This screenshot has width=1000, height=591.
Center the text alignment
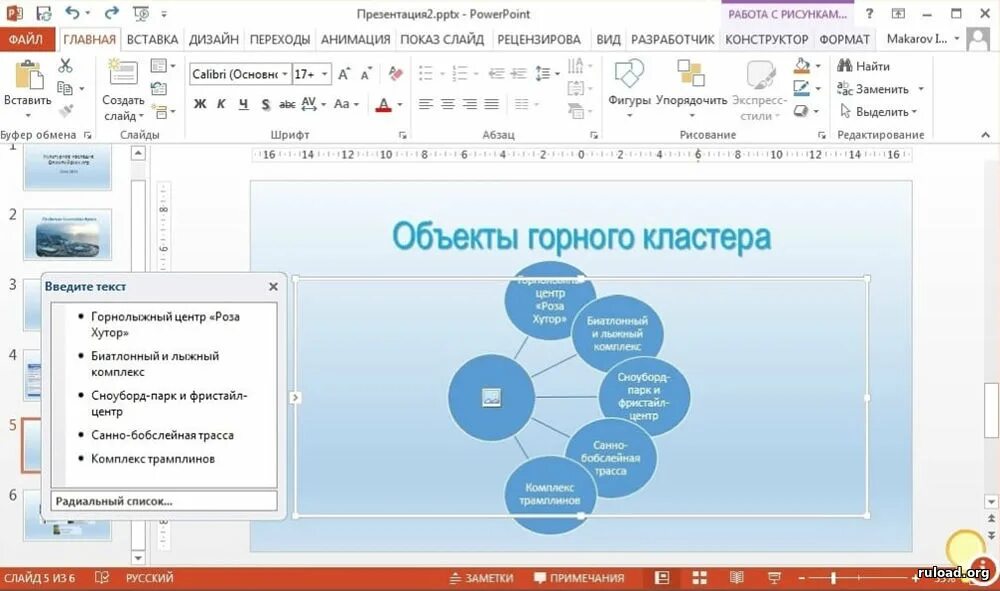[x=448, y=104]
